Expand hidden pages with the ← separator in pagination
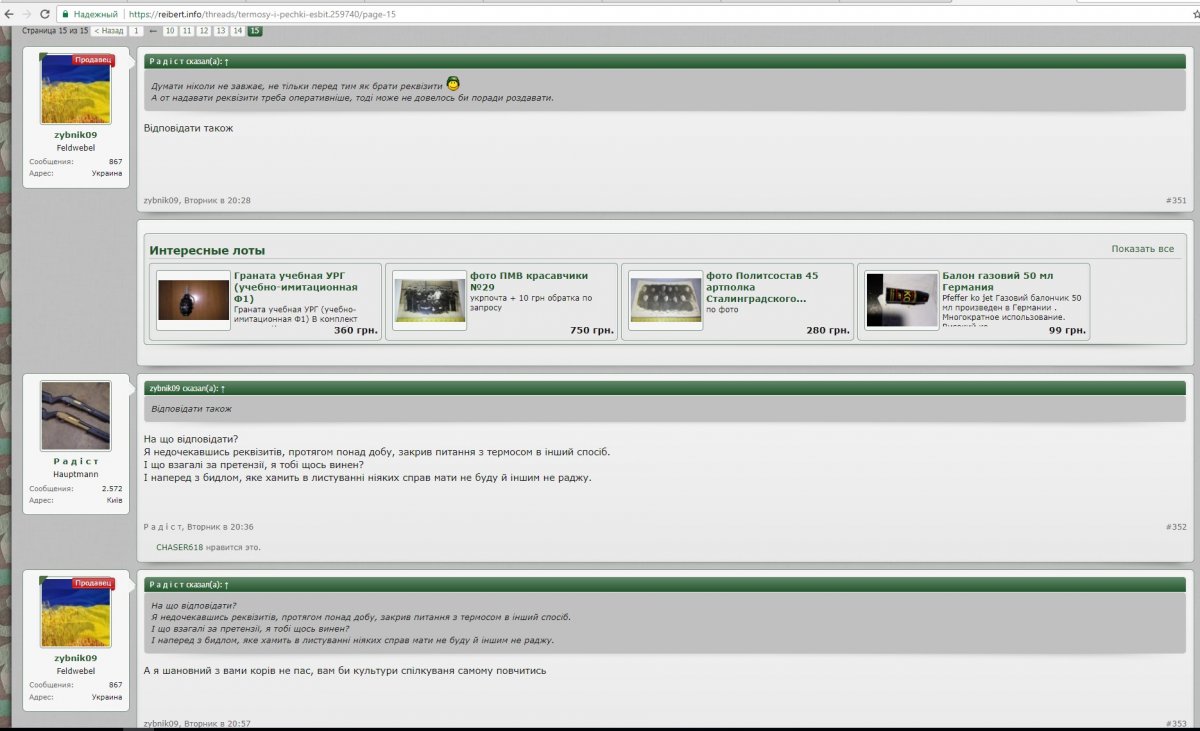The height and width of the screenshot is (731, 1200). 153,31
